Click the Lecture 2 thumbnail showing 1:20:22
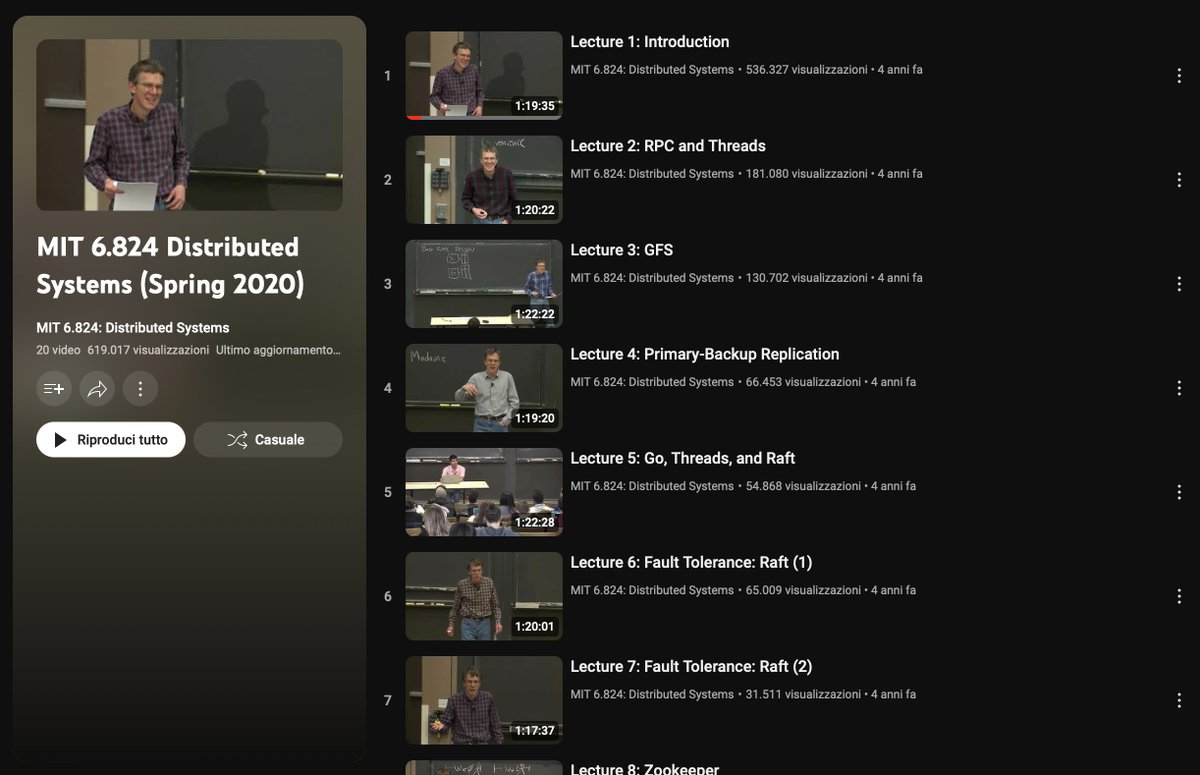1200x775 pixels. click(484, 180)
